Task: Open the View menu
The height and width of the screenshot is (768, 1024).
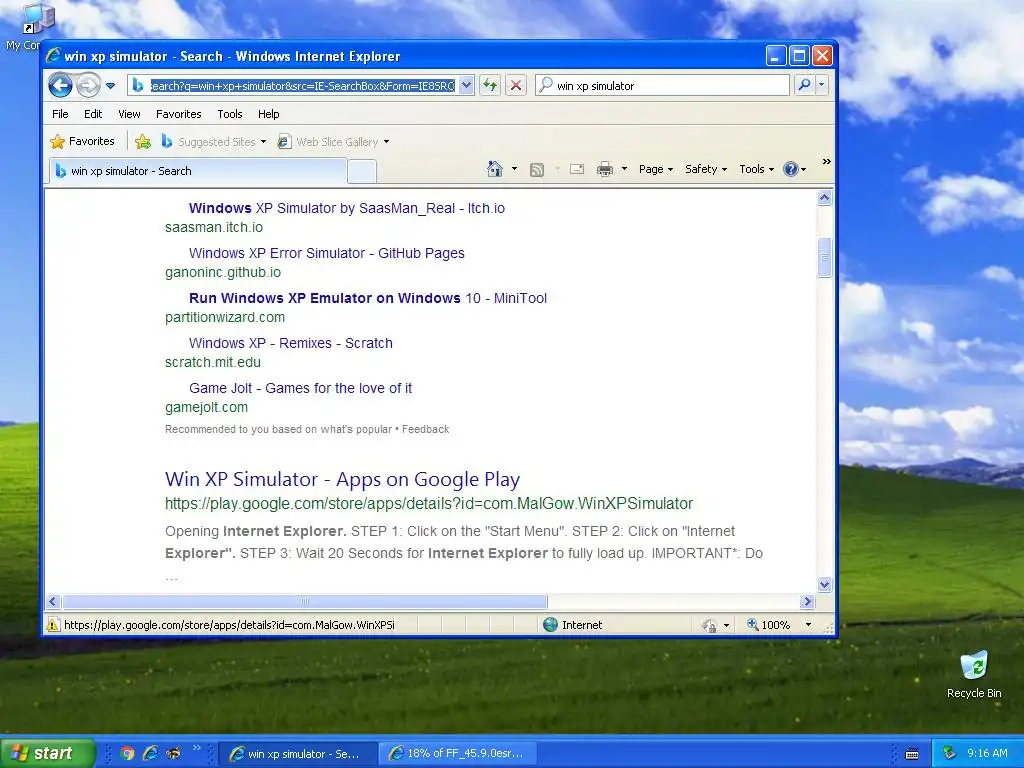Action: coord(129,114)
